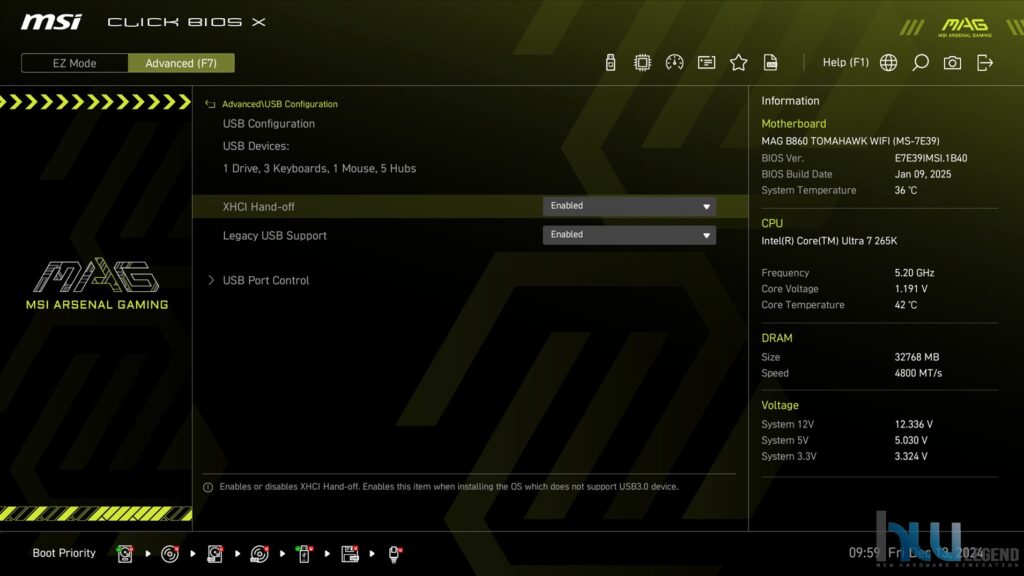Click BIOS version value E7E39IMSI.1B40
This screenshot has height=576, width=1024.
931,158
